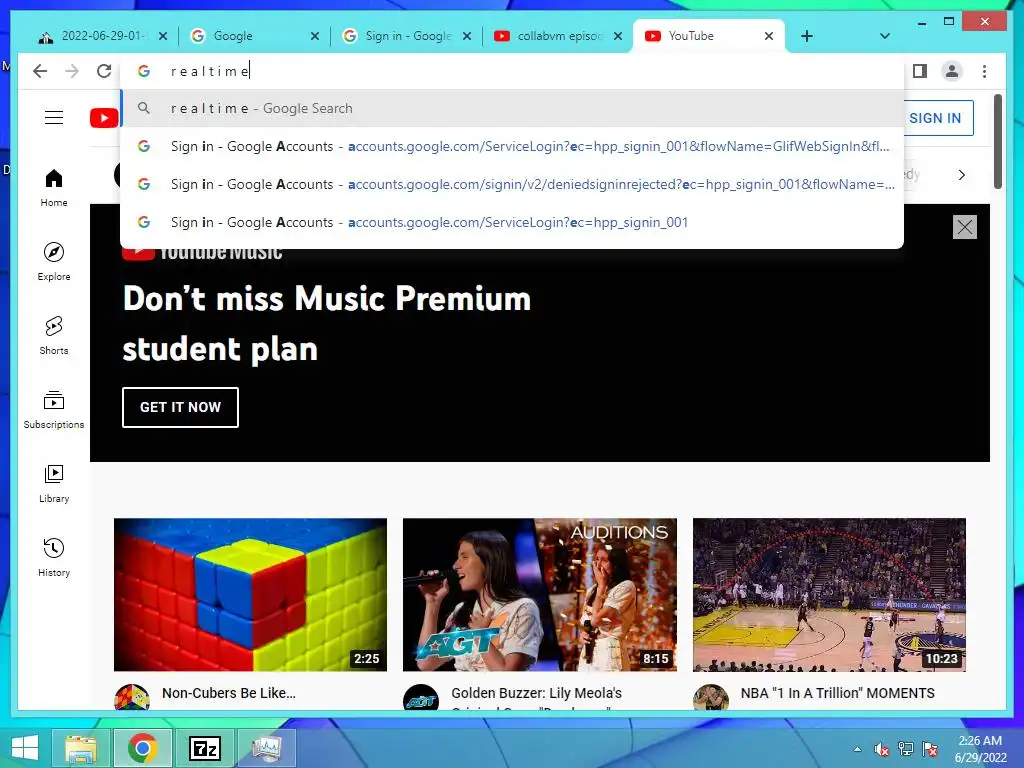Pick the last ServiceLogin hpp_signin_001 suggestion
Viewport: 1024px width, 768px height.
point(512,222)
